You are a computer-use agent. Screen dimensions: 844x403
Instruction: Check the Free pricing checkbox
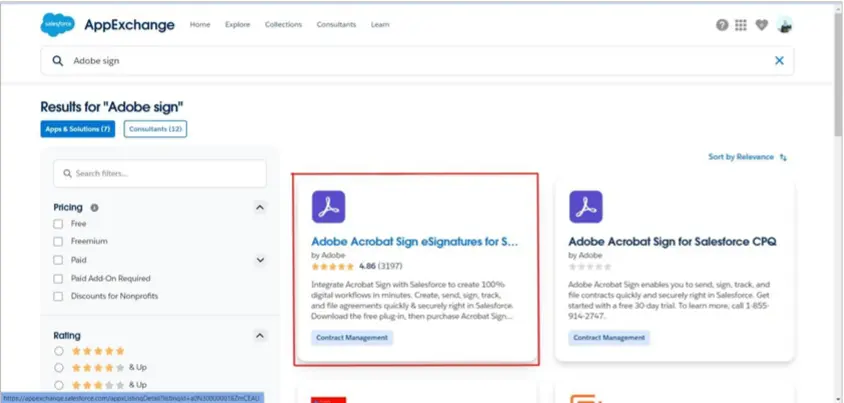point(58,224)
